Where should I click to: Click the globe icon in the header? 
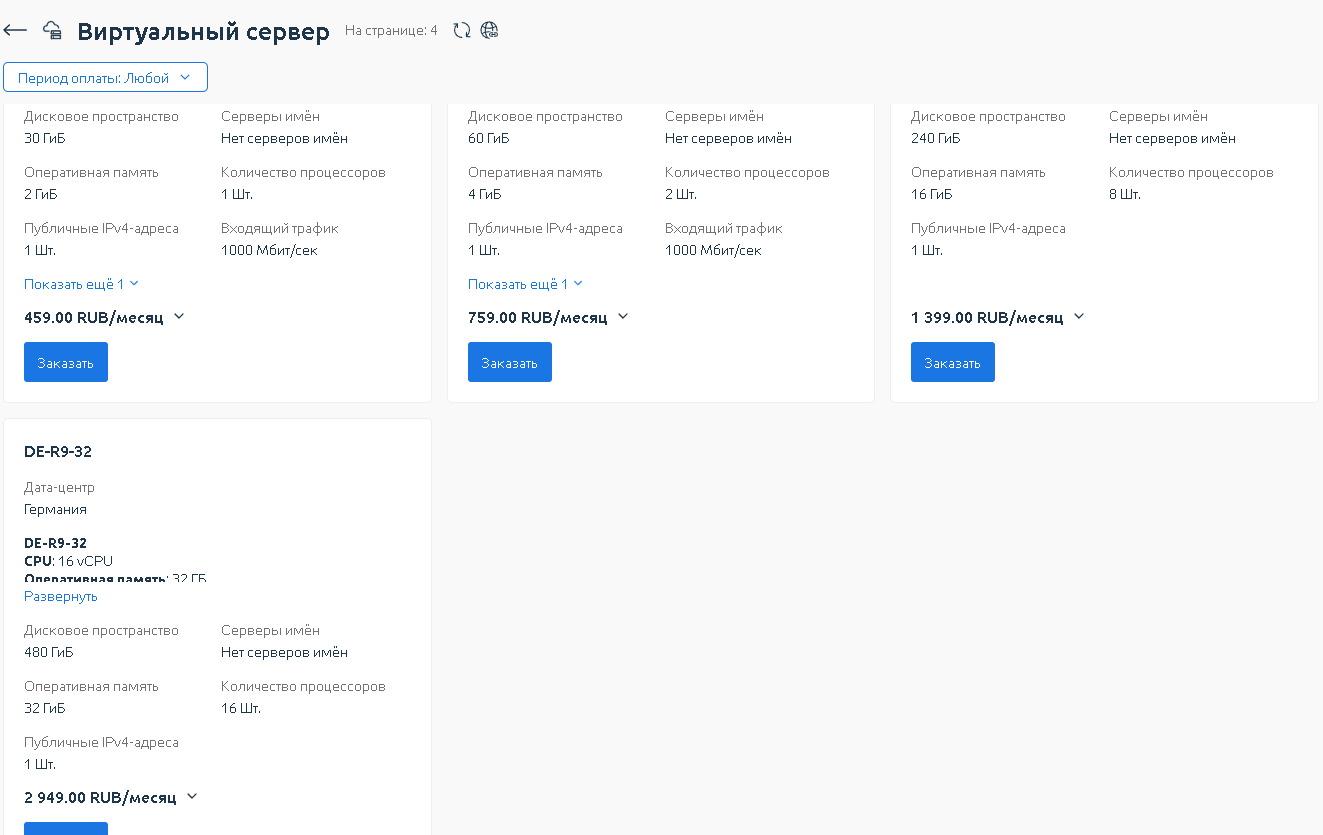click(x=489, y=30)
